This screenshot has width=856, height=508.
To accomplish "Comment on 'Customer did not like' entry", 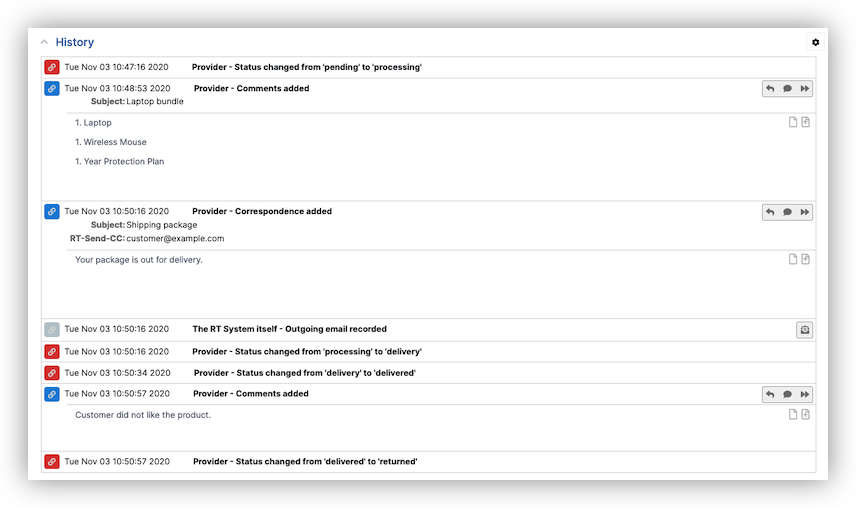I will point(787,395).
